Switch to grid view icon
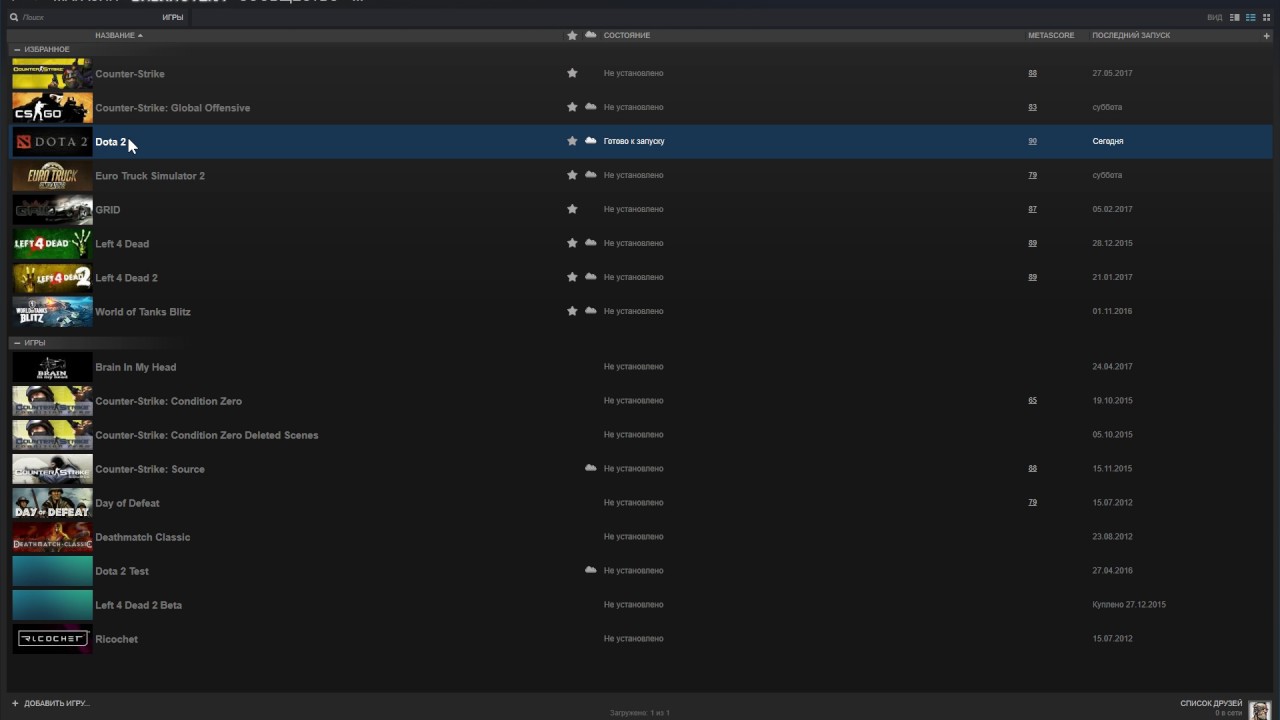1280x720 pixels. [1266, 17]
